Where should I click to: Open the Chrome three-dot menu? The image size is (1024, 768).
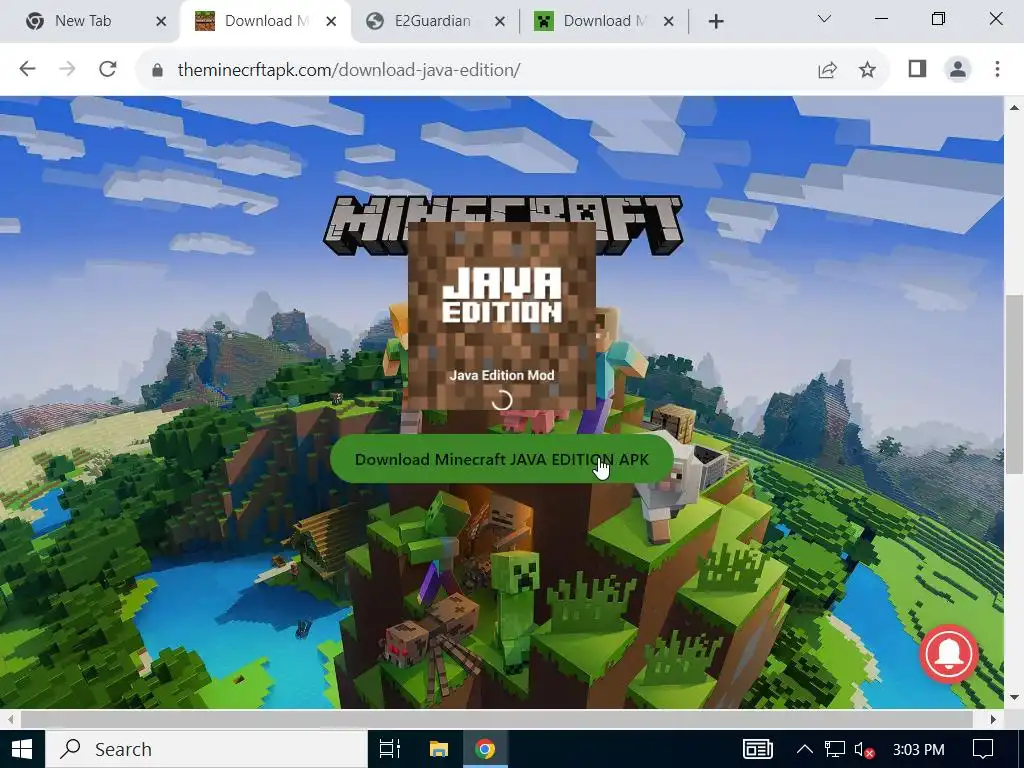coord(997,69)
